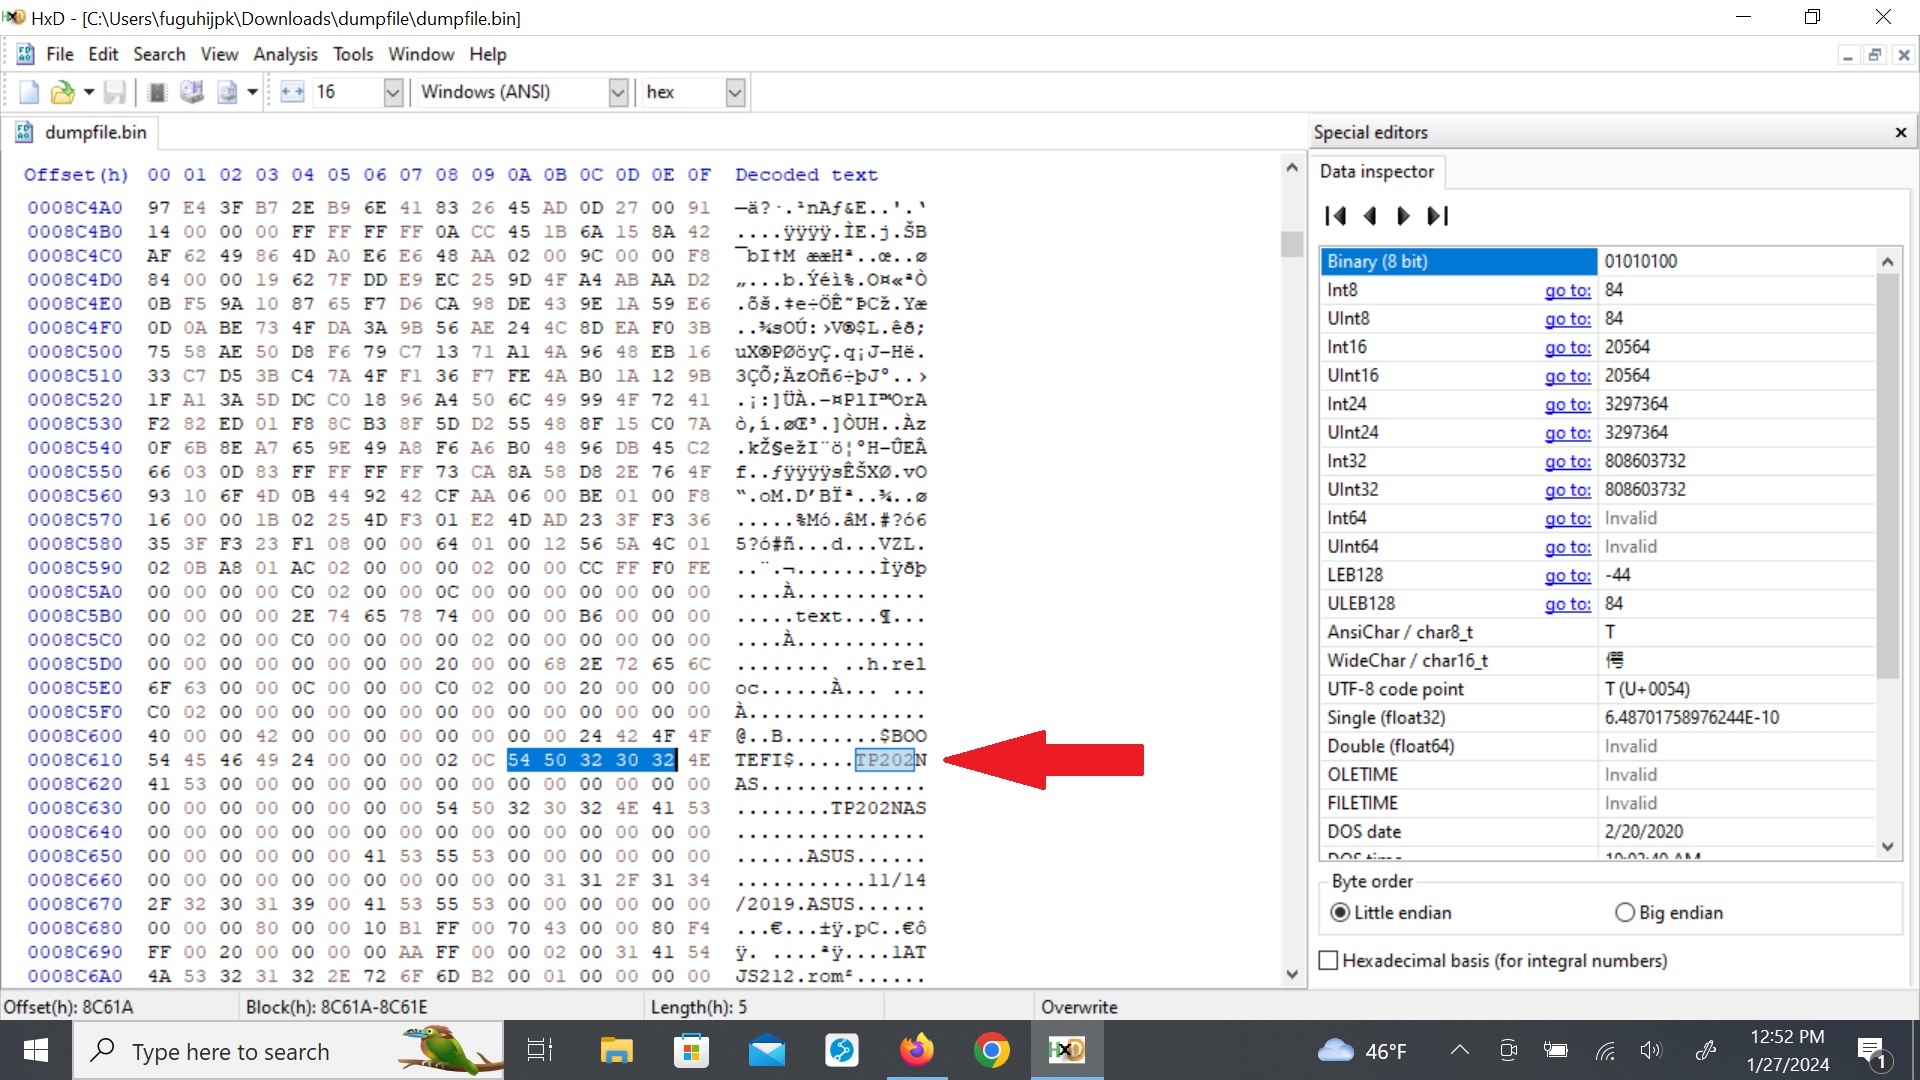Viewport: 1920px width, 1080px height.
Task: Click the Open file folder icon
Action: tap(62, 92)
